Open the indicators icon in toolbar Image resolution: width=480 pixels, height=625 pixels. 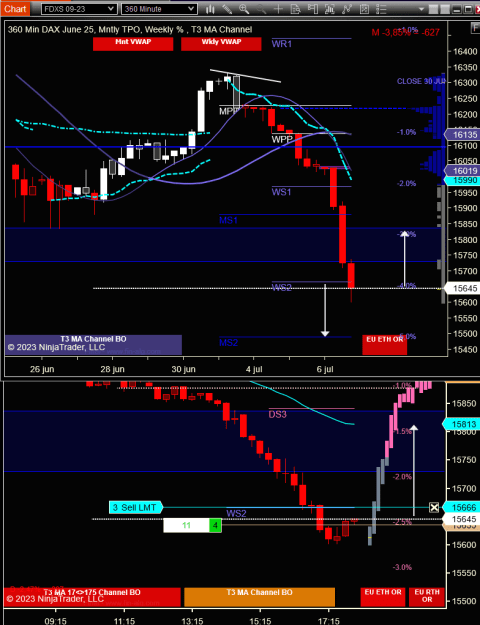tap(329, 9)
